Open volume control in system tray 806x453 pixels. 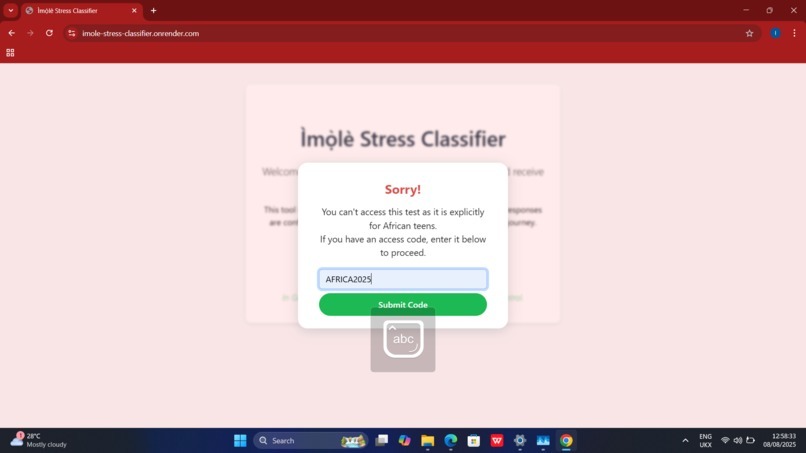(738, 441)
